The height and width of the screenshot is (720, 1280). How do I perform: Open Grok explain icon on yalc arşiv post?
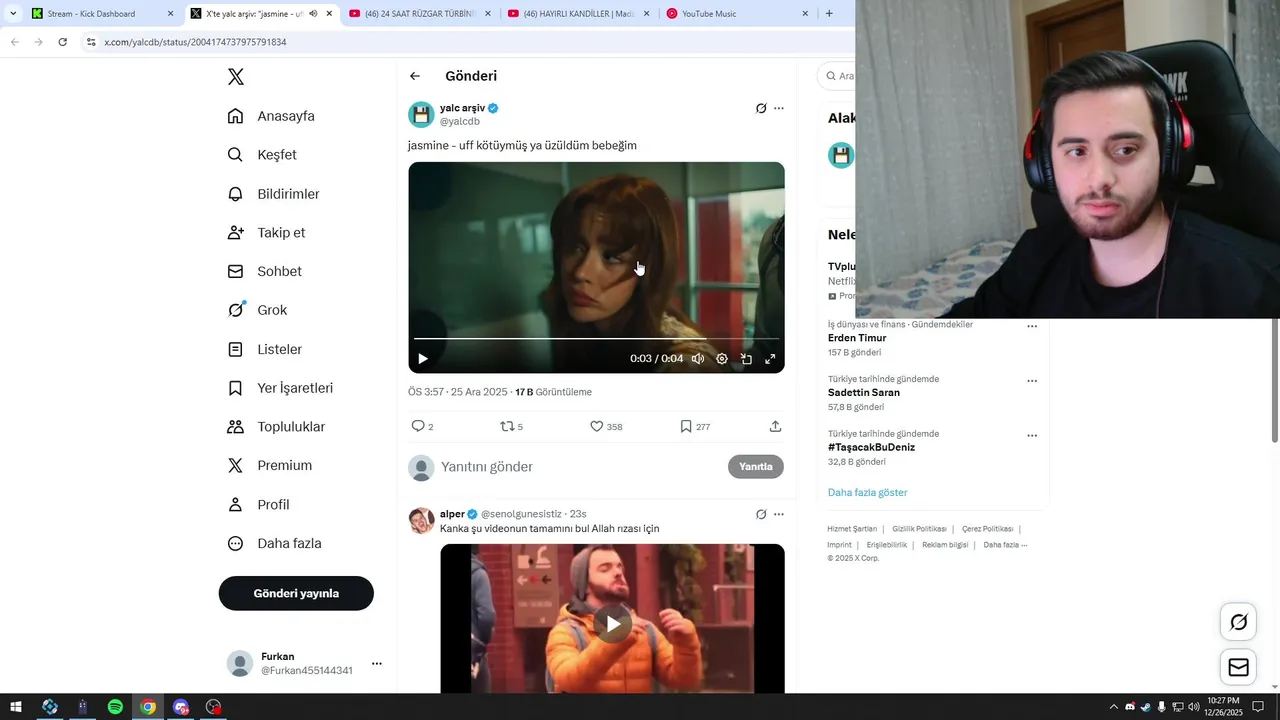click(761, 108)
